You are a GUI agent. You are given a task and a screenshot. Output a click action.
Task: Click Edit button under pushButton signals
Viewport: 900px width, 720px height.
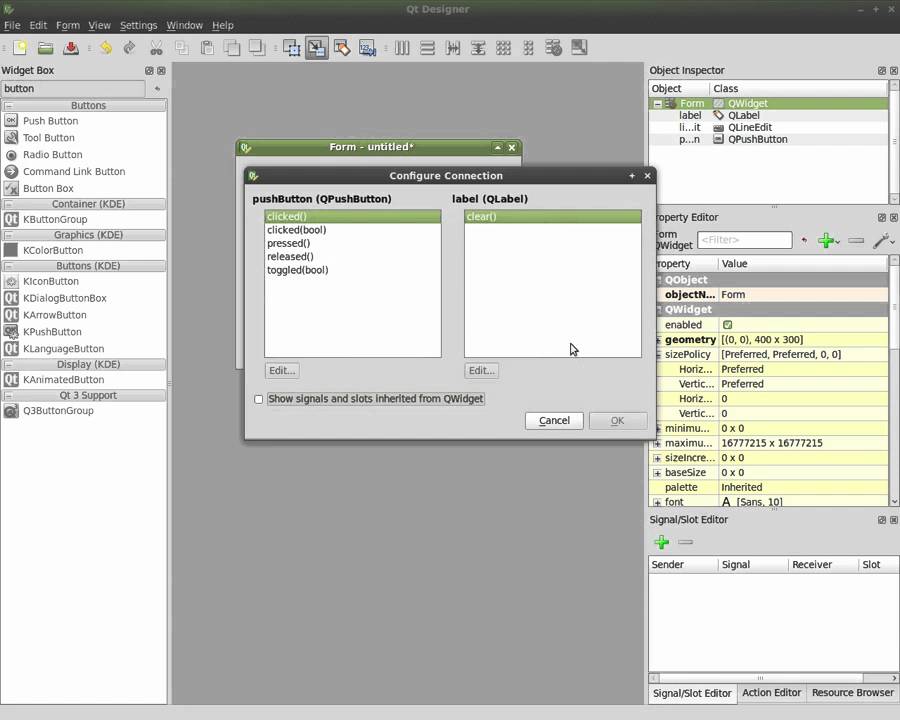(282, 371)
